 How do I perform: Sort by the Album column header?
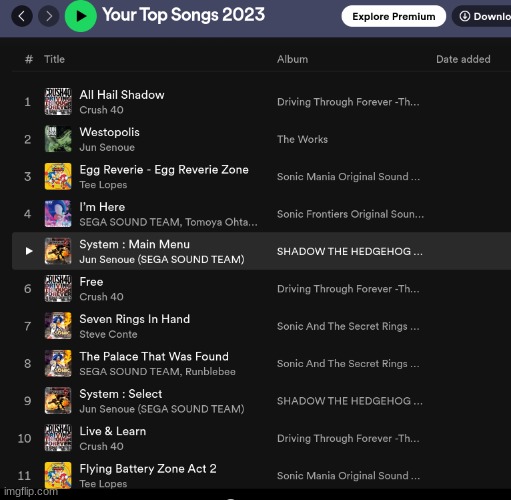(292, 59)
